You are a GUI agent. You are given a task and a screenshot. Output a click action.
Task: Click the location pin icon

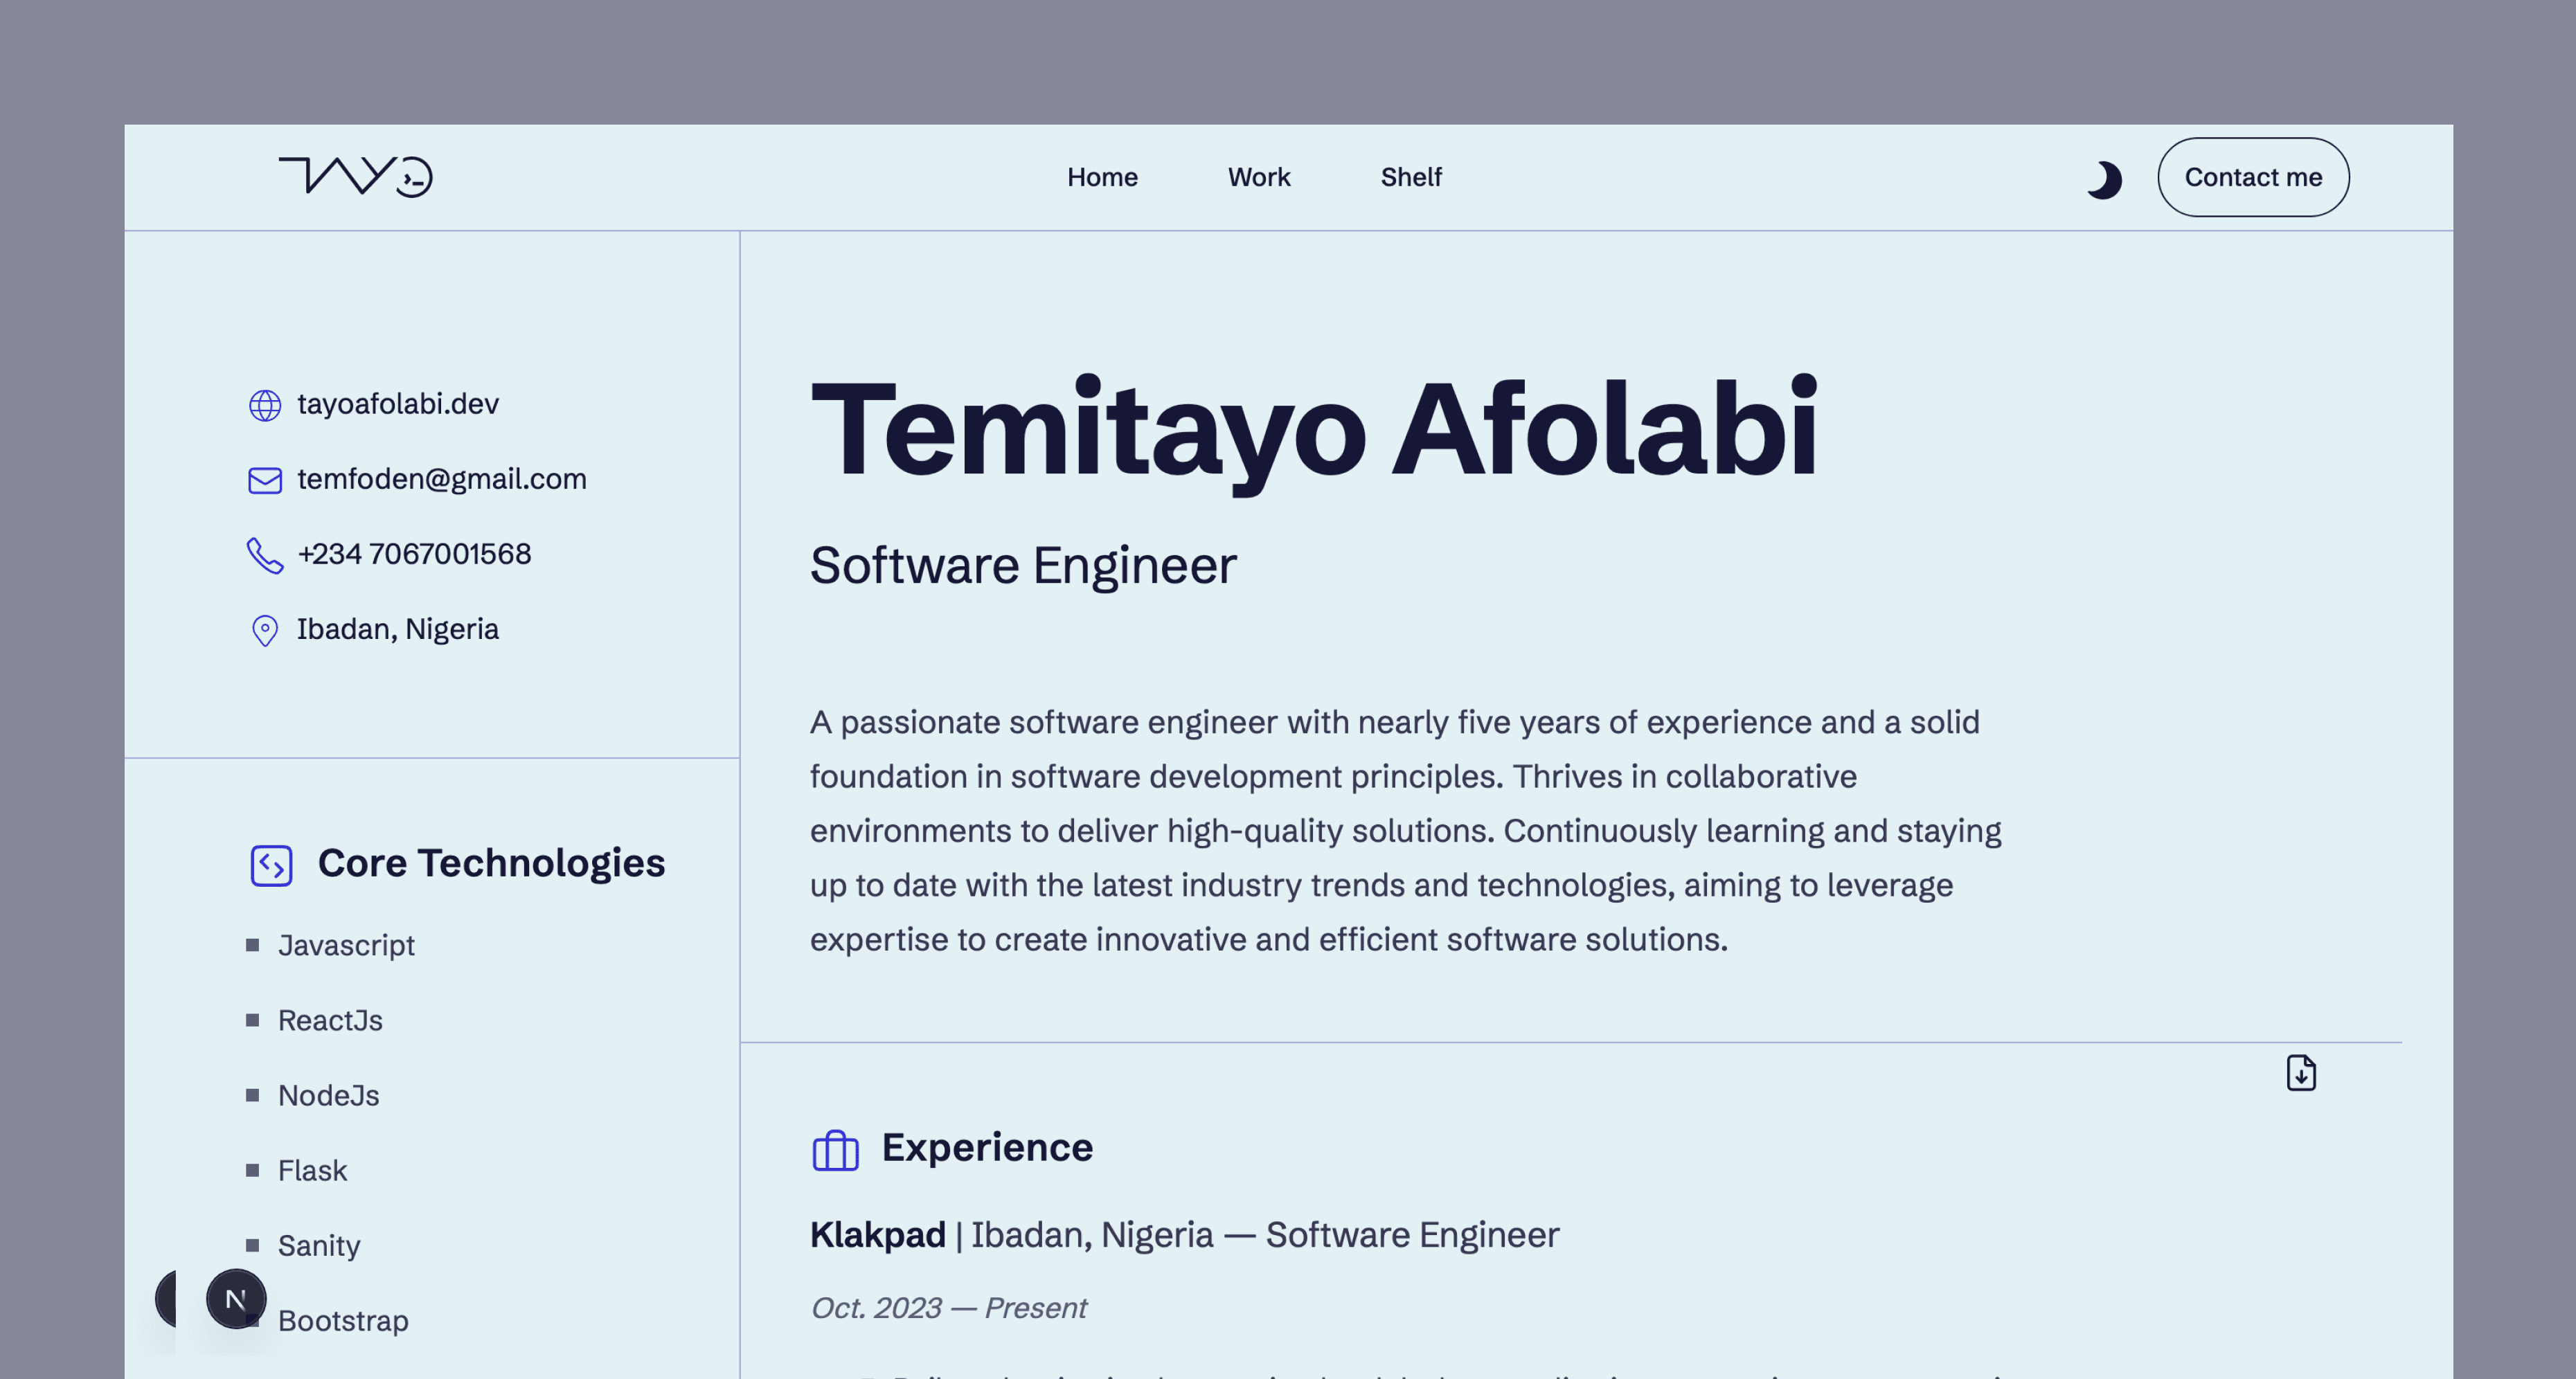[265, 630]
